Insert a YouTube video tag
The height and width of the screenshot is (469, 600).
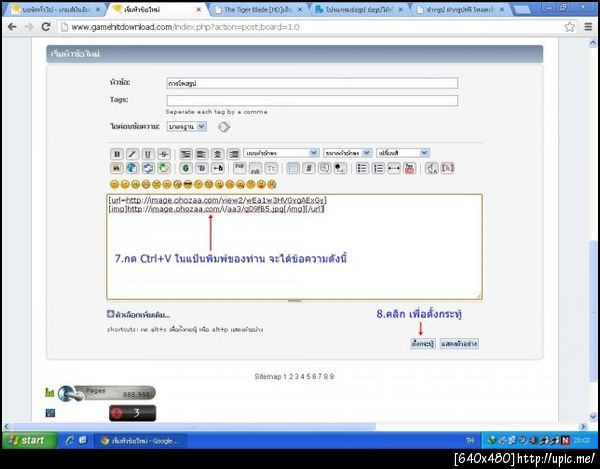(409, 168)
